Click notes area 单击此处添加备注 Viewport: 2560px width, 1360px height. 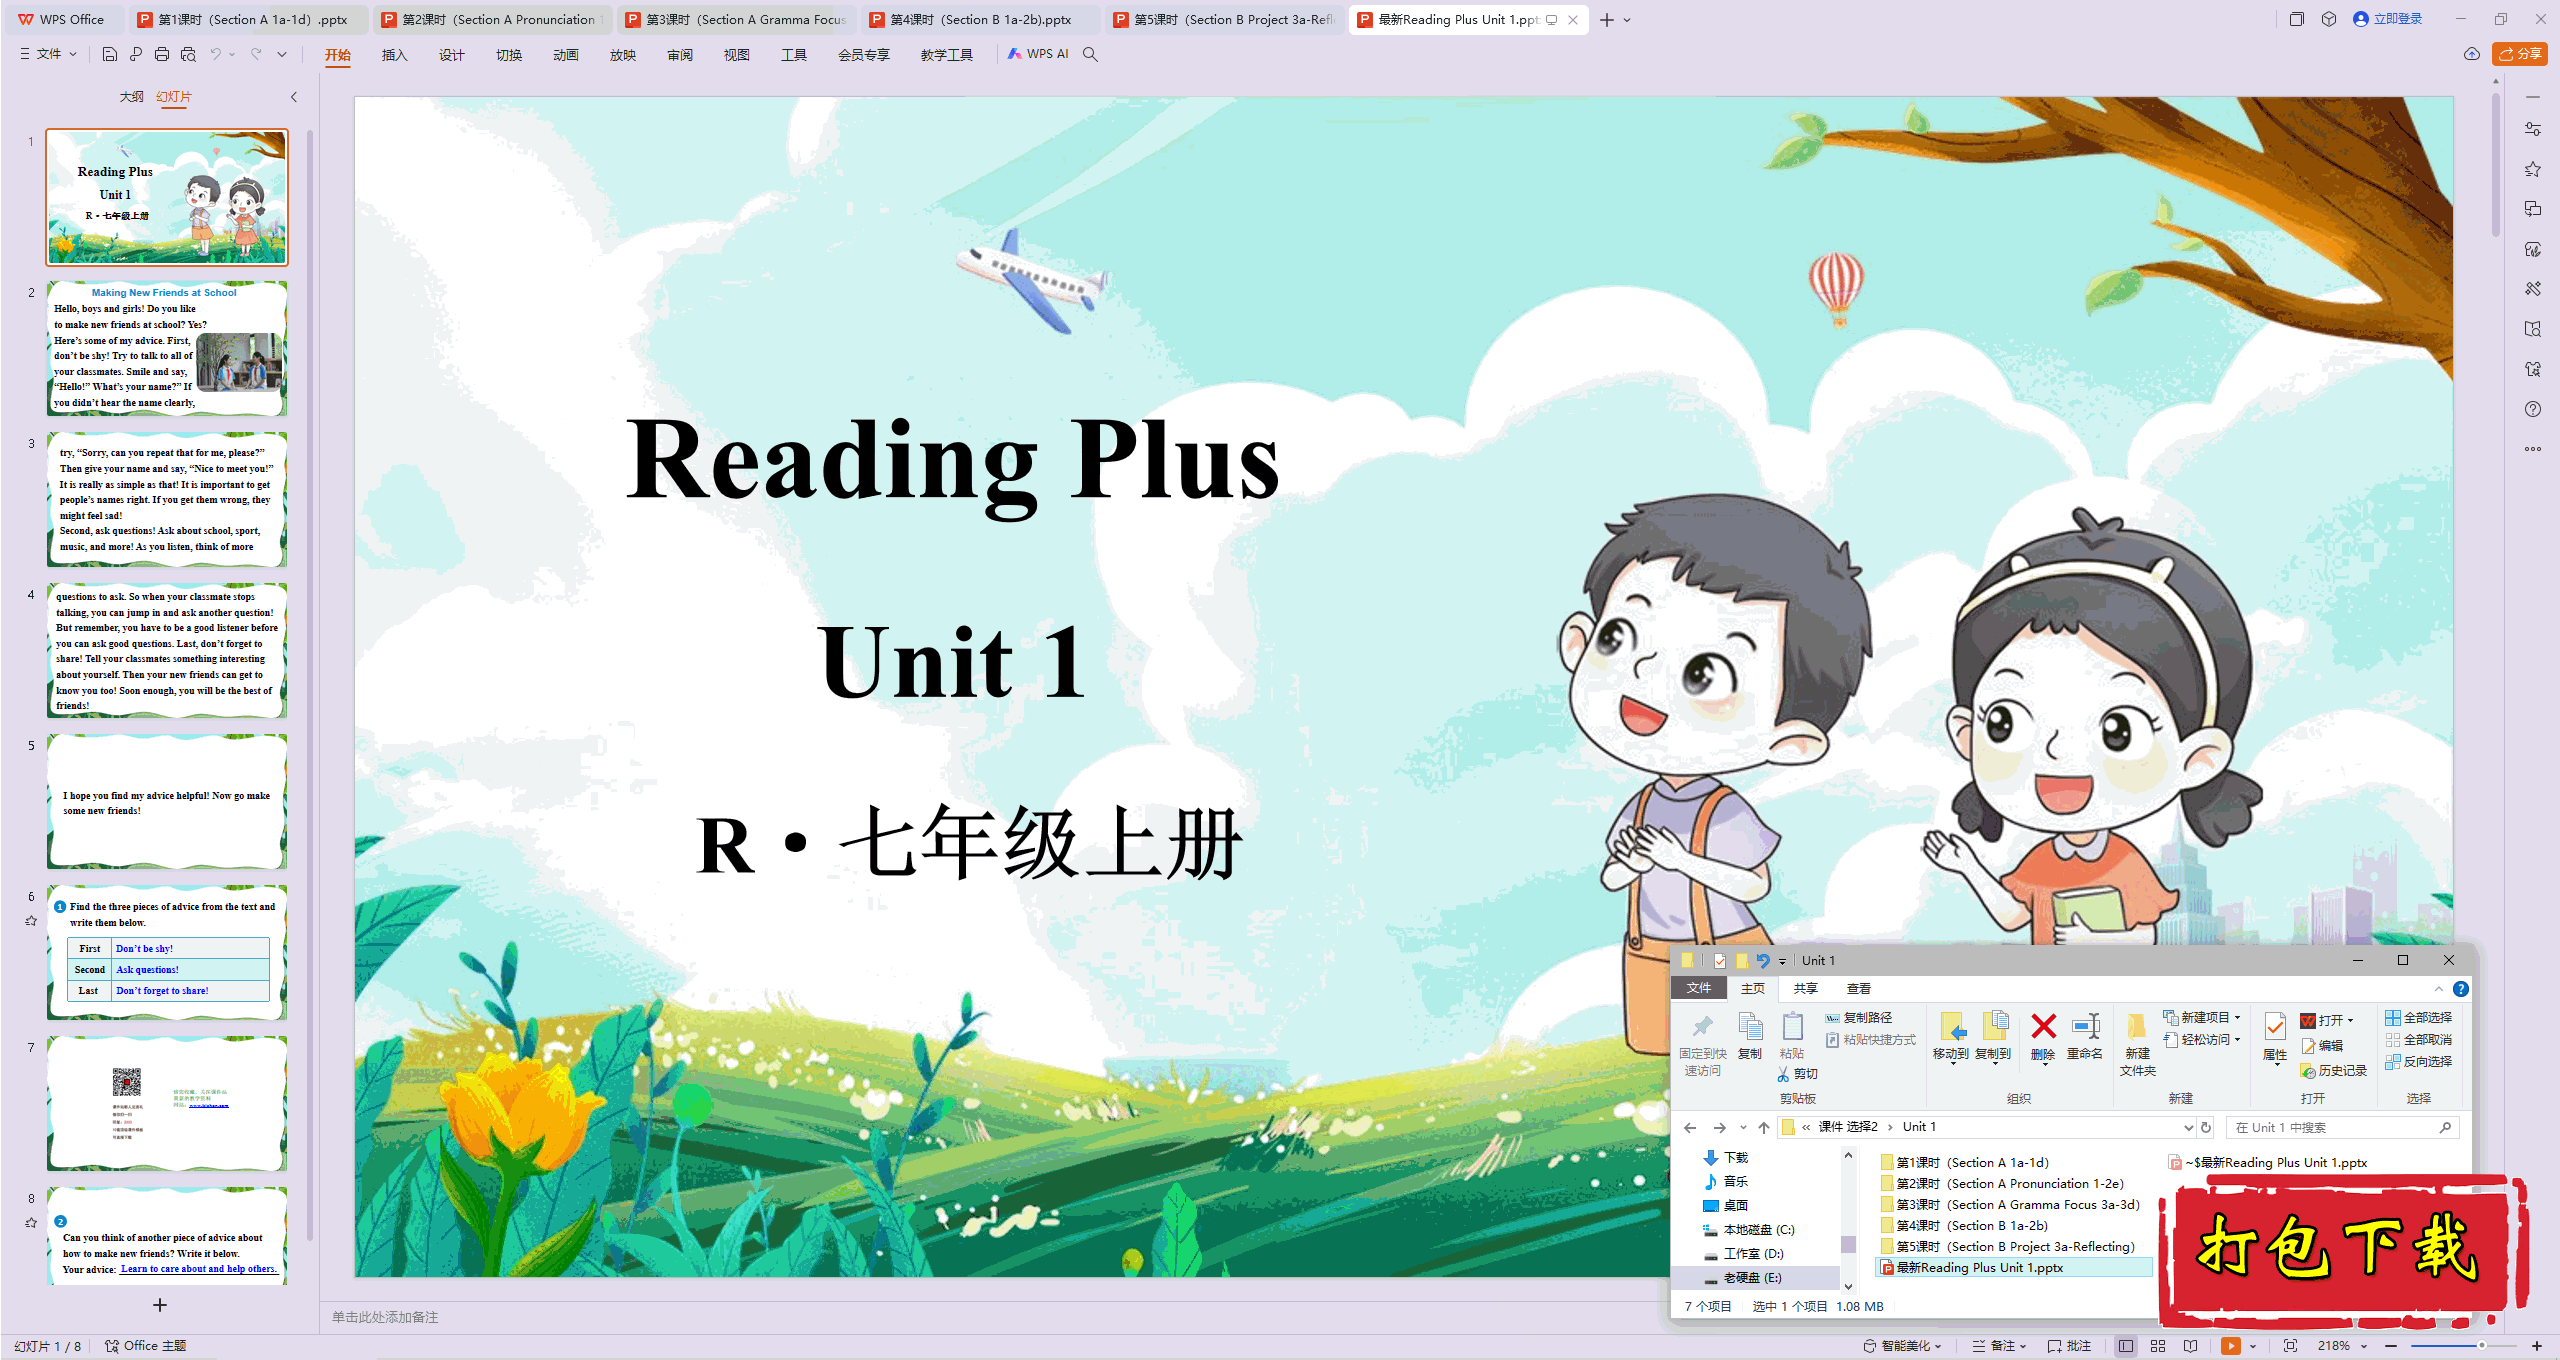click(x=385, y=1317)
